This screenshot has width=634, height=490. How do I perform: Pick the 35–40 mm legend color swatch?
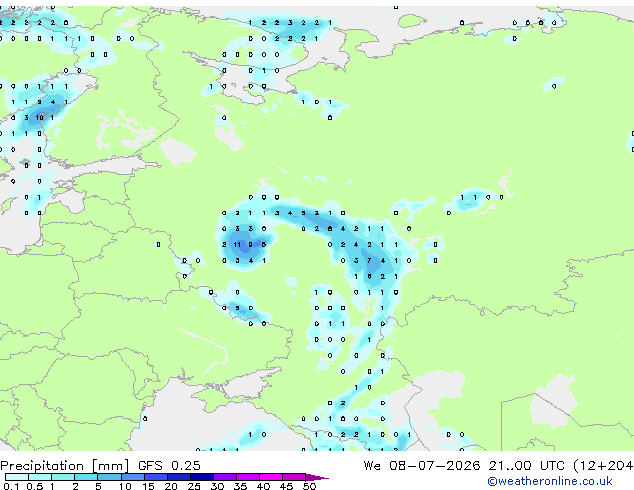tap(247, 477)
